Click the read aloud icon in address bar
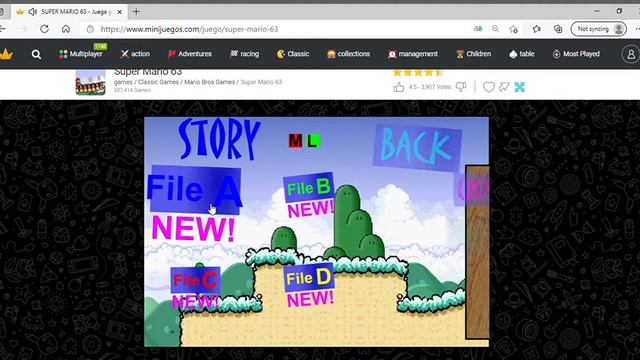This screenshot has width=640, height=360. point(478,29)
